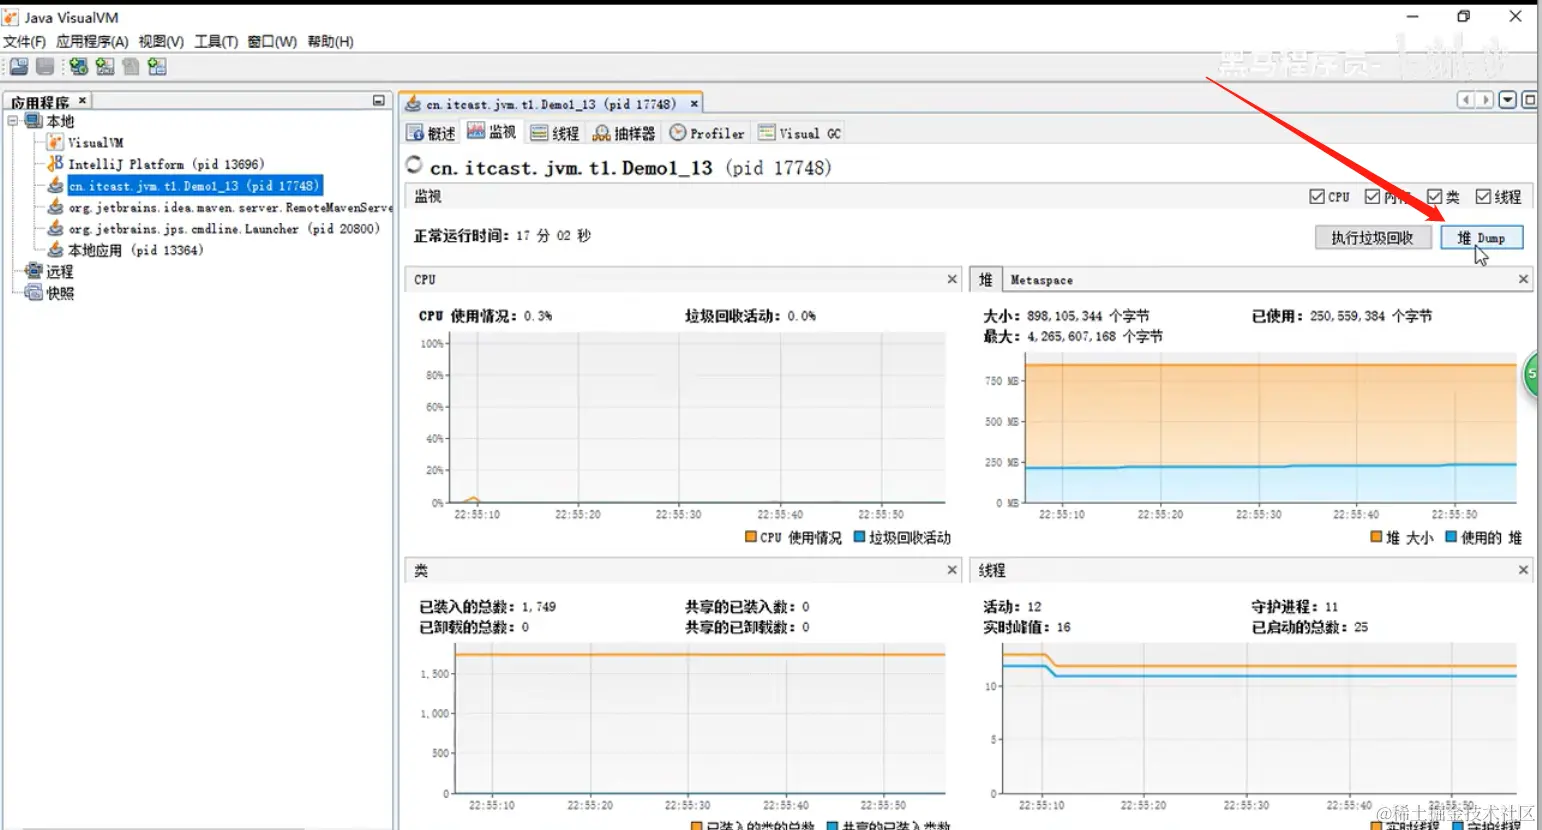Open the 文件(F) menu

24,41
